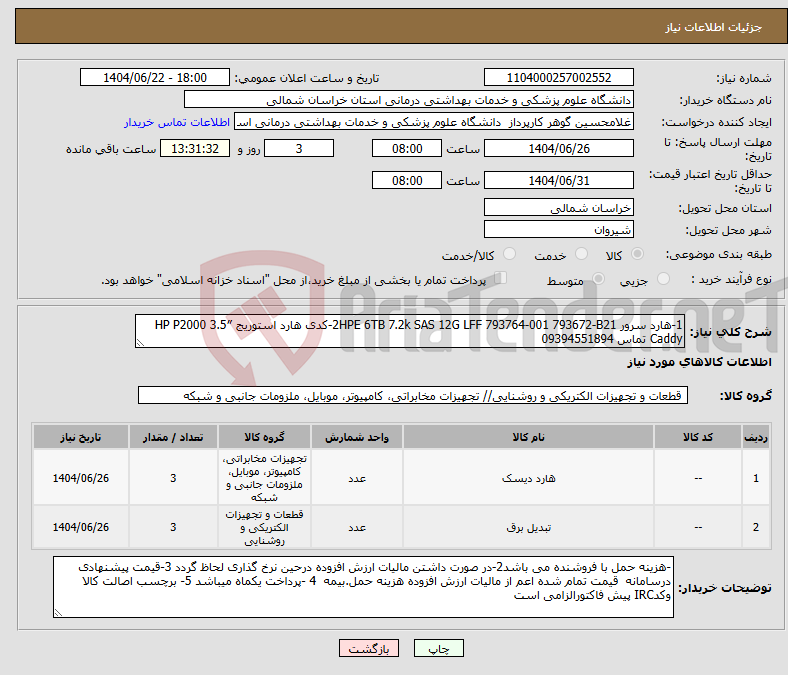The height and width of the screenshot is (675, 788).
Task: Click the buyer organization name field
Action: (x=409, y=100)
